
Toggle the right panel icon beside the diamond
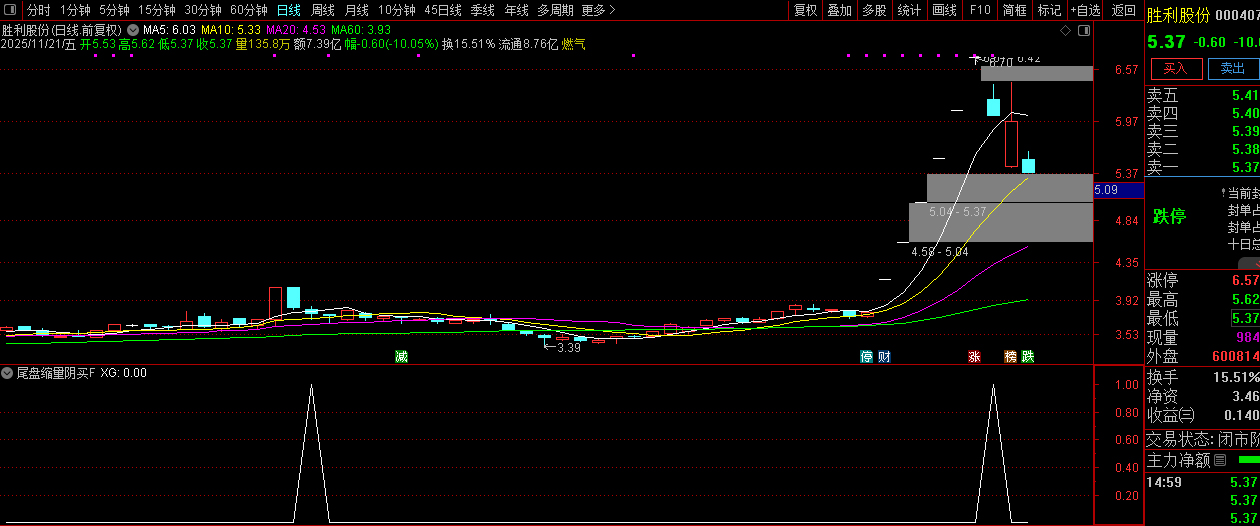1083,31
